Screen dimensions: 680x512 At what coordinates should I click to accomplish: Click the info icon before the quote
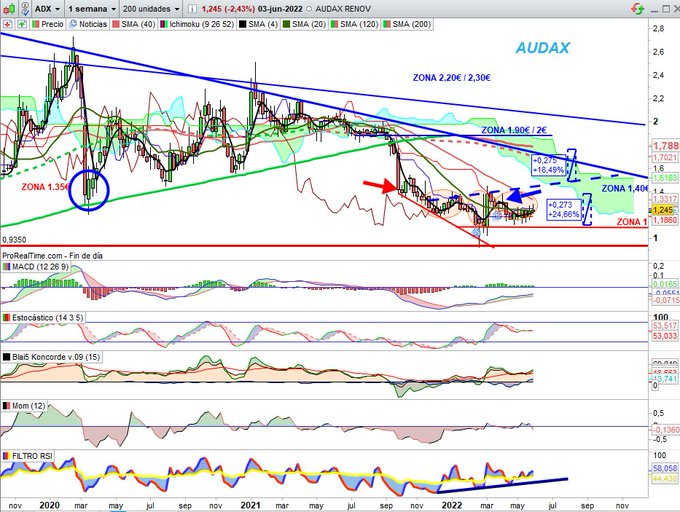[x=193, y=9]
